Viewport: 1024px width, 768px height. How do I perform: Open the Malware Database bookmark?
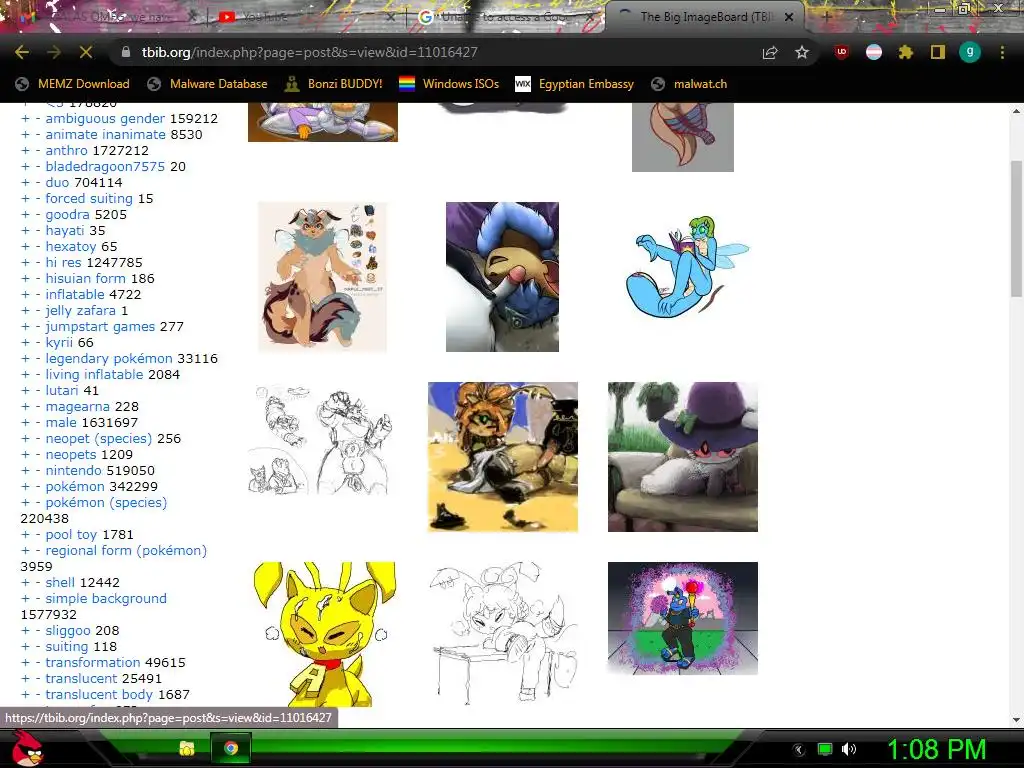coord(207,84)
